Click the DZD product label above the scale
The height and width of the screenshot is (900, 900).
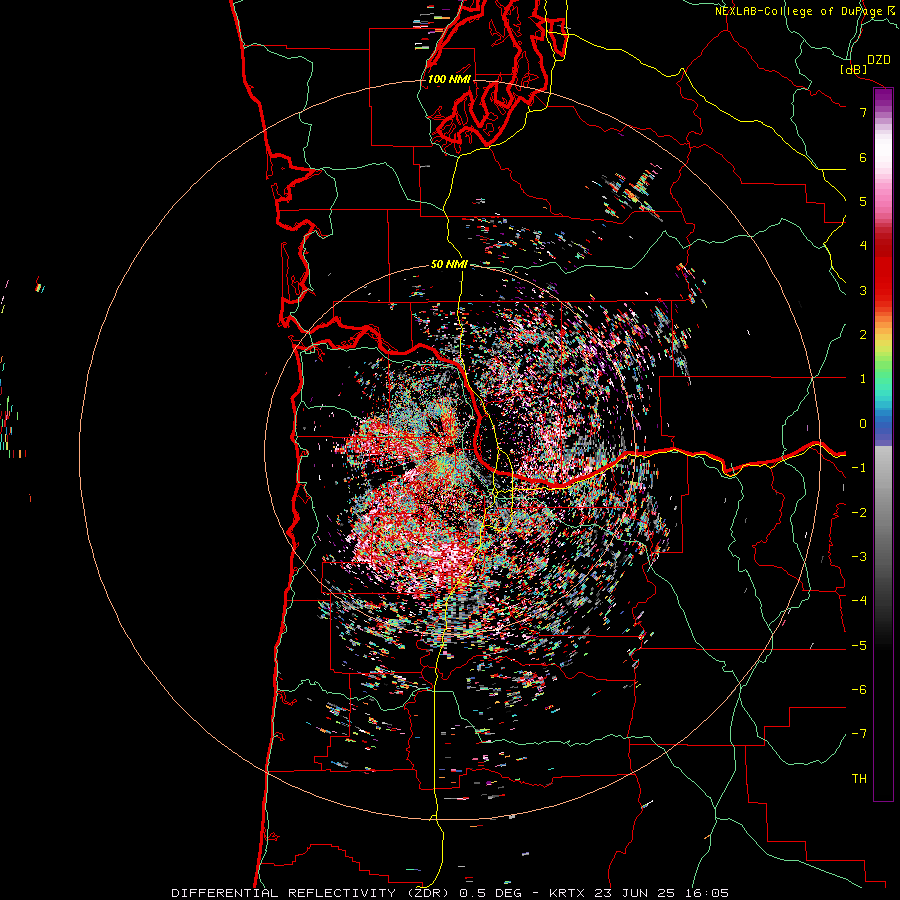[x=878, y=59]
